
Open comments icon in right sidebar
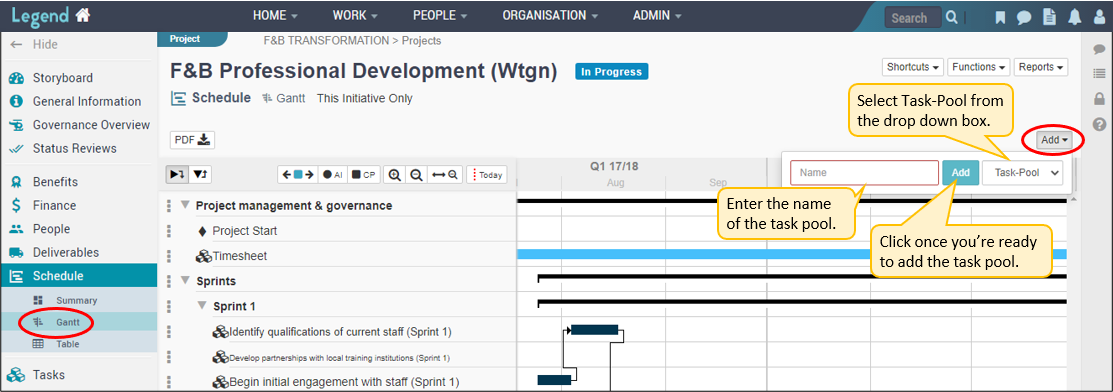tap(1099, 49)
